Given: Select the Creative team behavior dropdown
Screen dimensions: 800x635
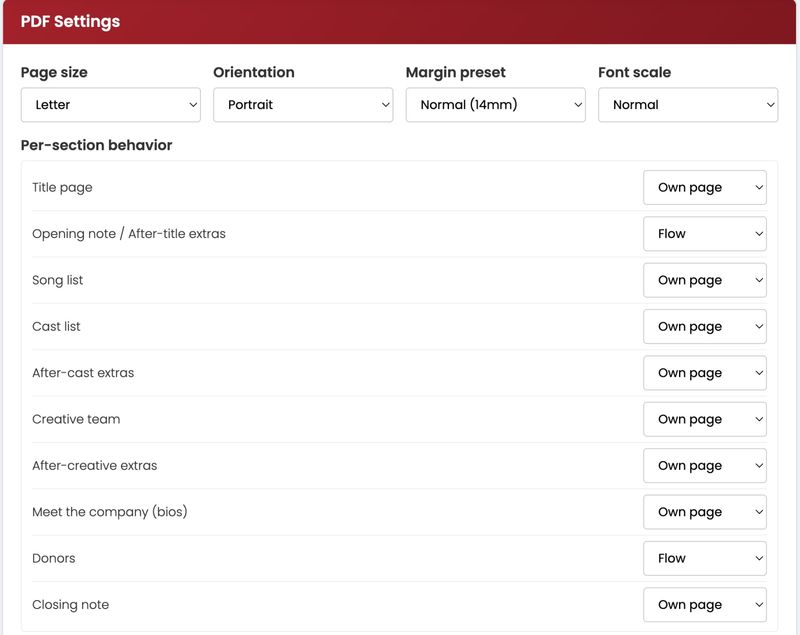Looking at the screenshot, I should (705, 419).
